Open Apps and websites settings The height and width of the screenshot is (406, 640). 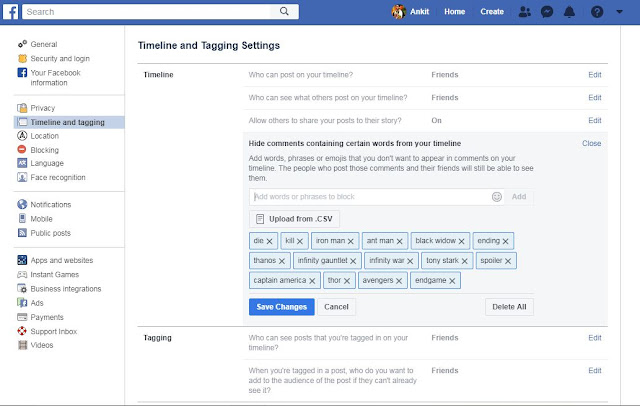(62, 260)
